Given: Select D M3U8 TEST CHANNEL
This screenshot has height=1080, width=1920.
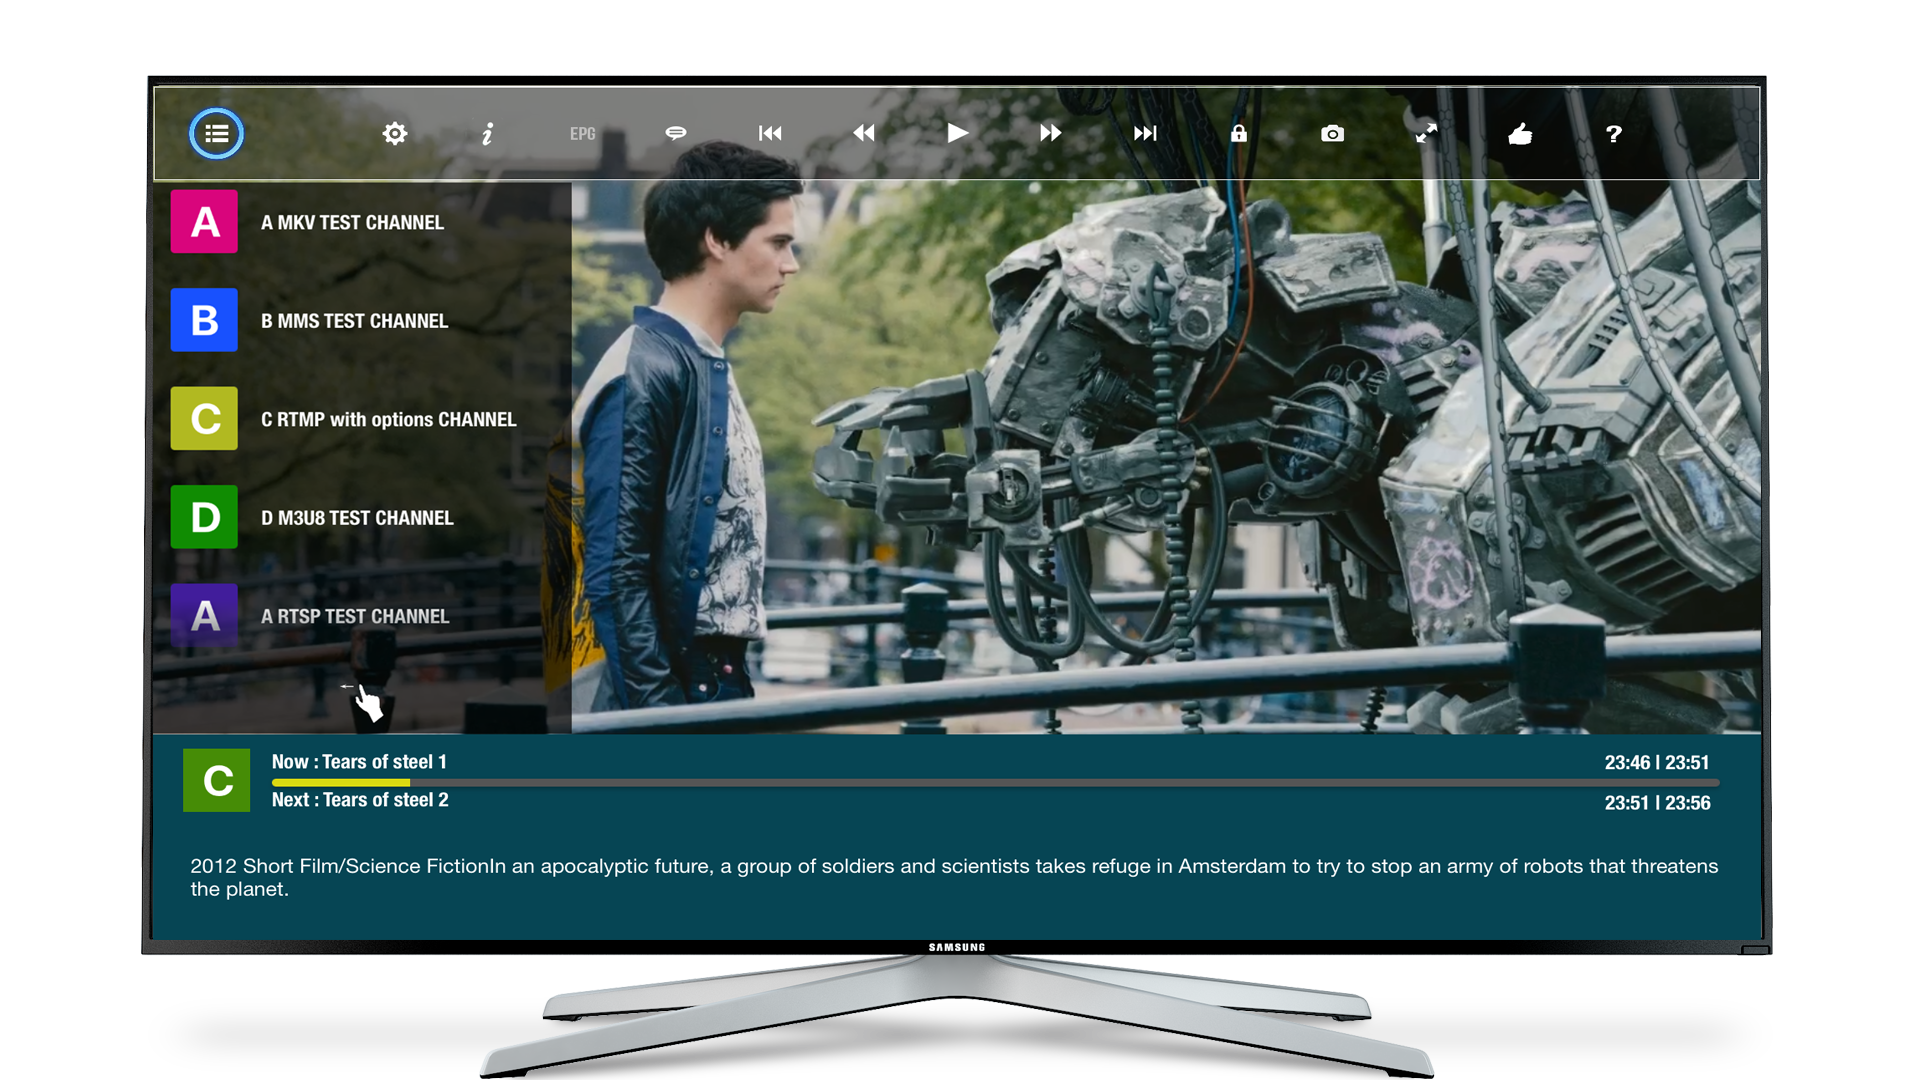Looking at the screenshot, I should pos(357,517).
